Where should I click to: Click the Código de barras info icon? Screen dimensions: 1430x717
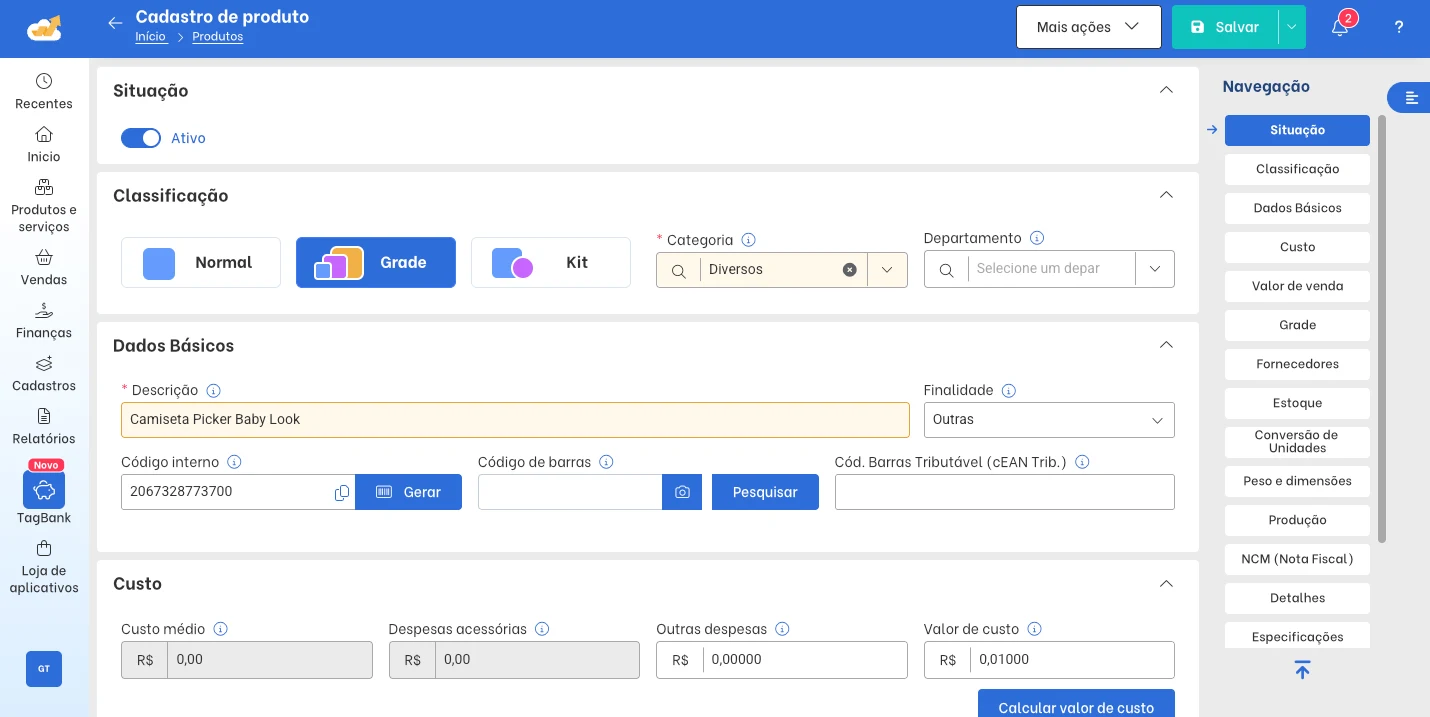tap(606, 462)
